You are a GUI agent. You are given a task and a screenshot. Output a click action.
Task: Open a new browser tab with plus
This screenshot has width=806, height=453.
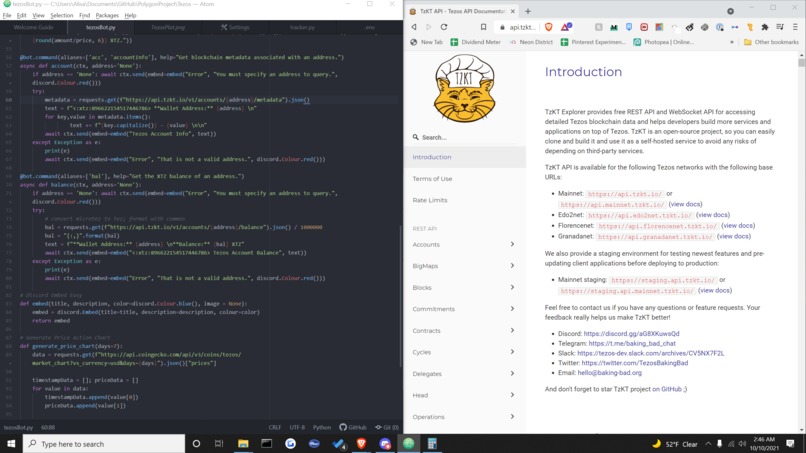point(528,11)
